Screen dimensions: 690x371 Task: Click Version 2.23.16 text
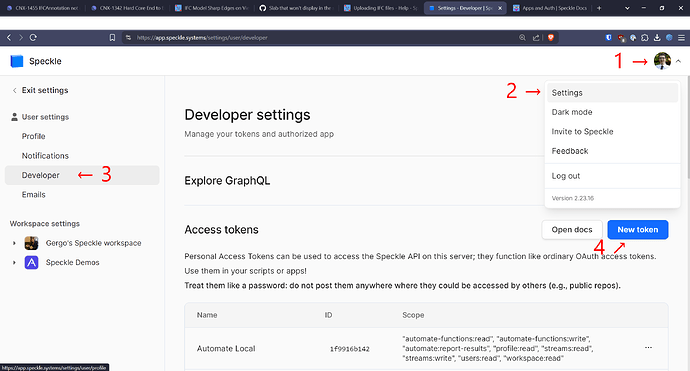[573, 198]
